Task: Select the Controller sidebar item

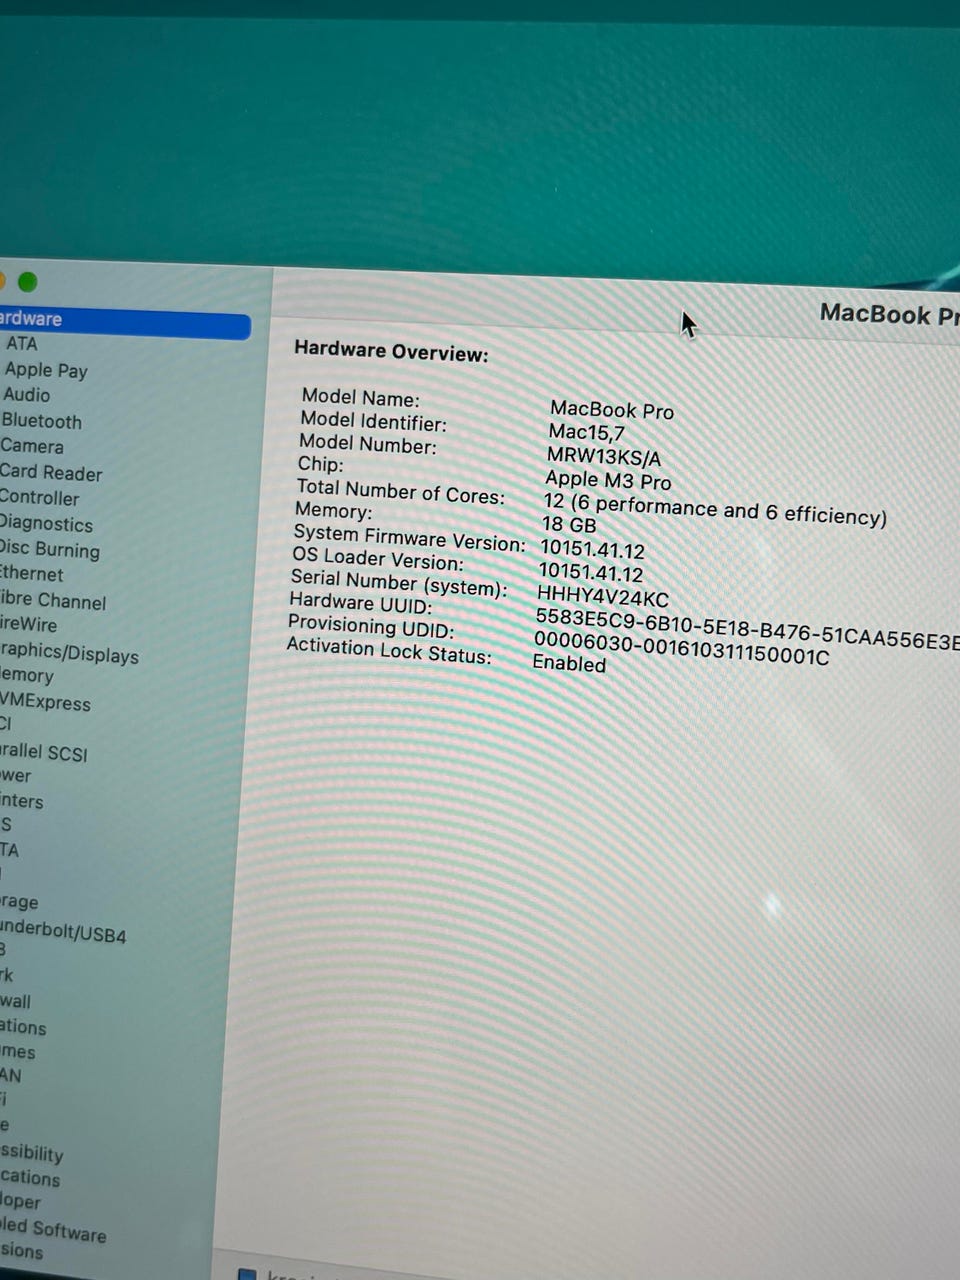Action: tap(39, 497)
